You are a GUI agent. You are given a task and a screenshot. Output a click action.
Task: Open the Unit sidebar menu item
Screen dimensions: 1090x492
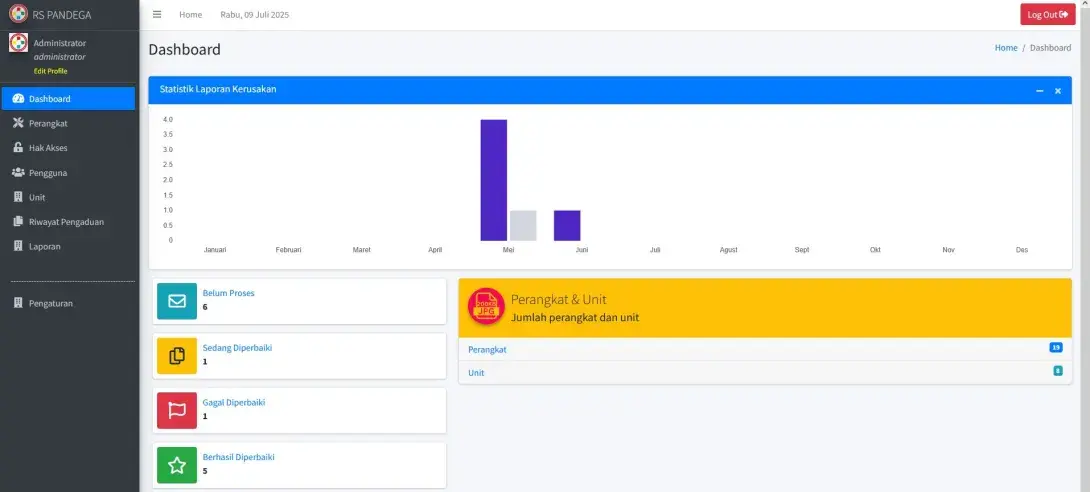click(x=37, y=197)
